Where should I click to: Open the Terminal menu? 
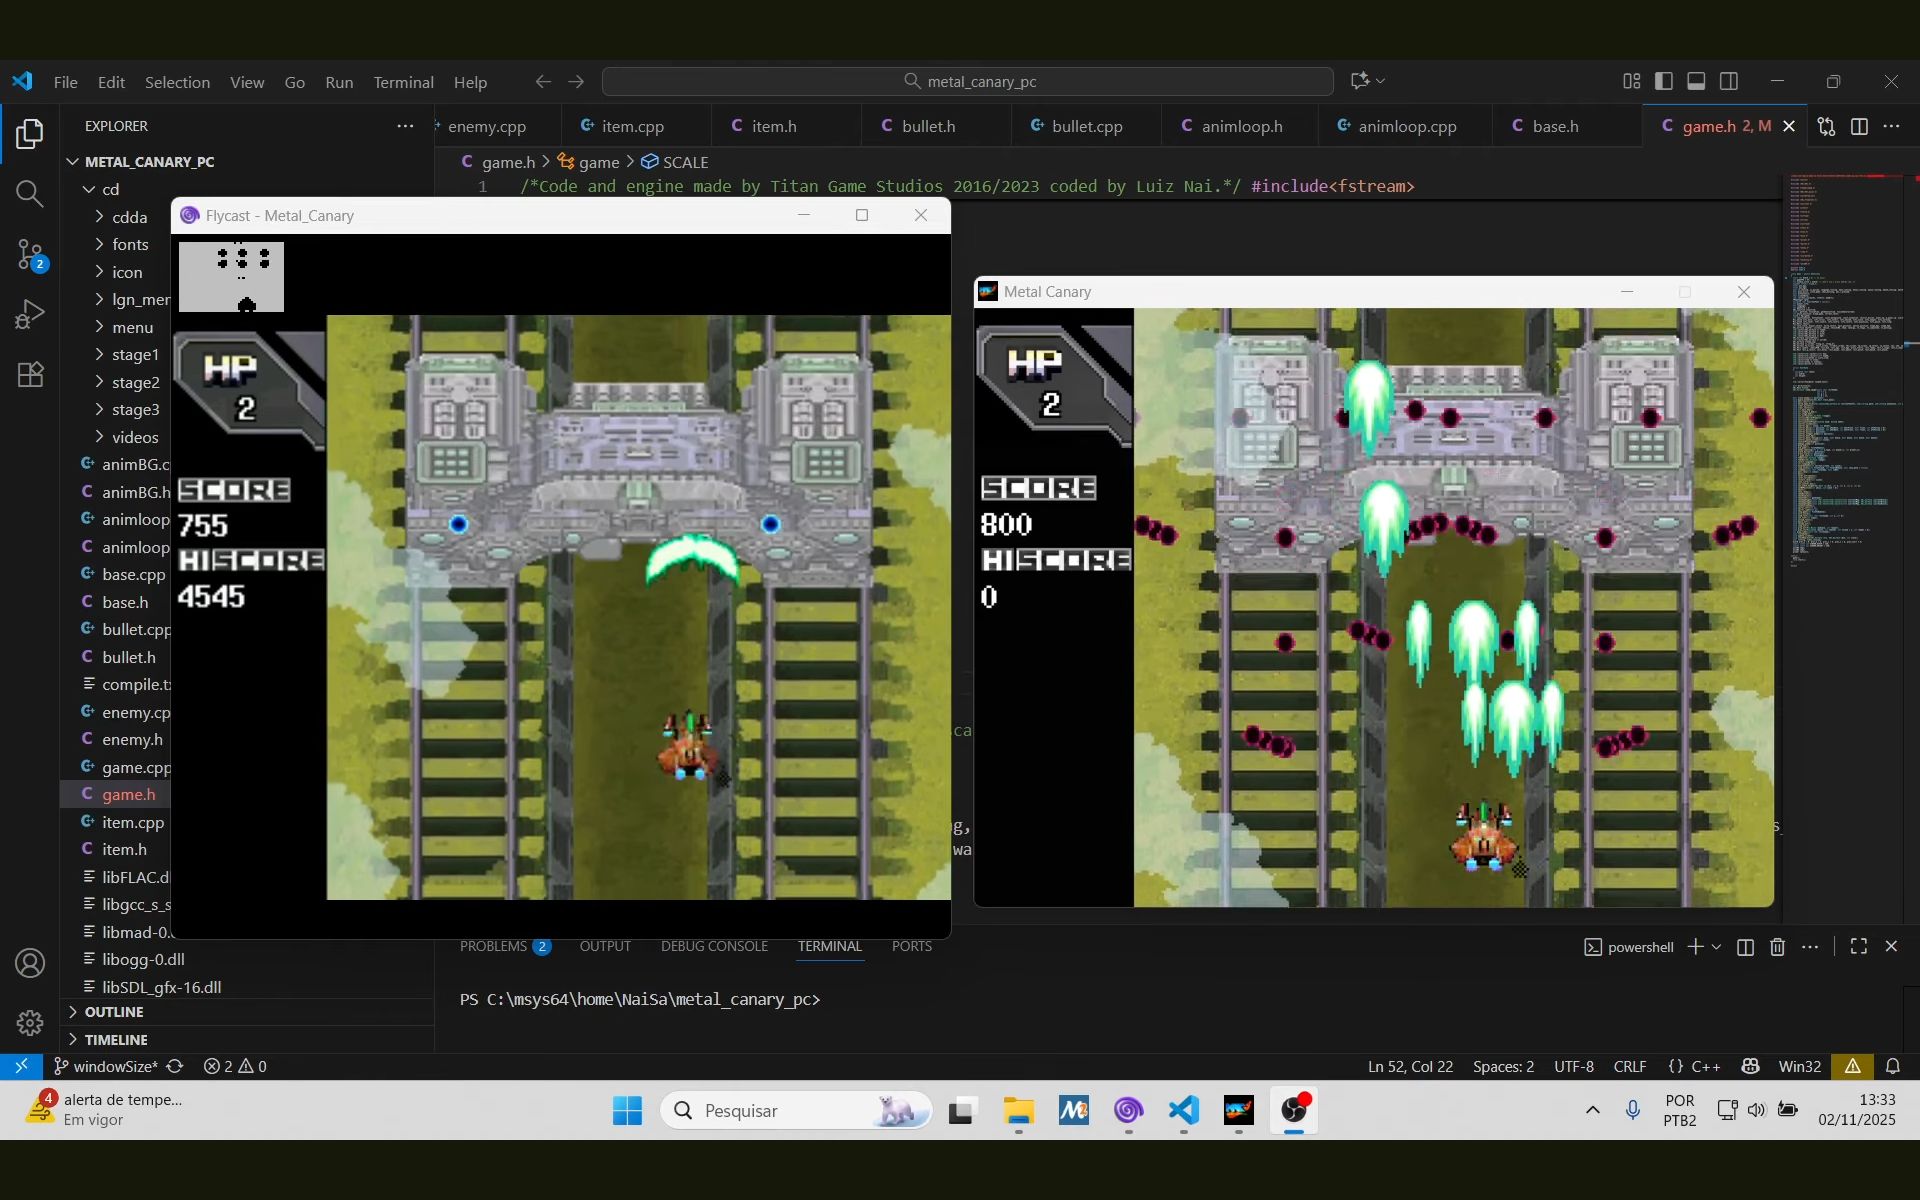[x=403, y=82]
